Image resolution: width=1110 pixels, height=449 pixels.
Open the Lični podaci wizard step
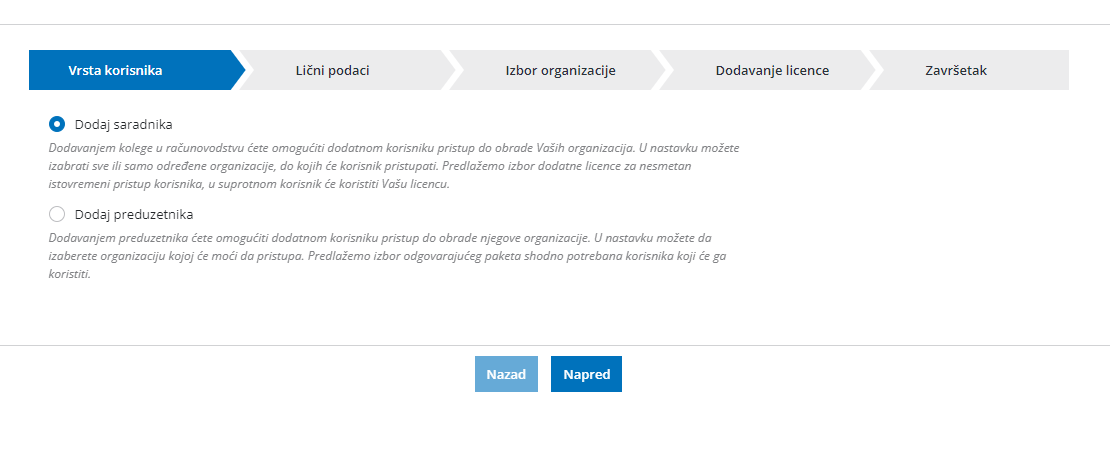tap(332, 70)
